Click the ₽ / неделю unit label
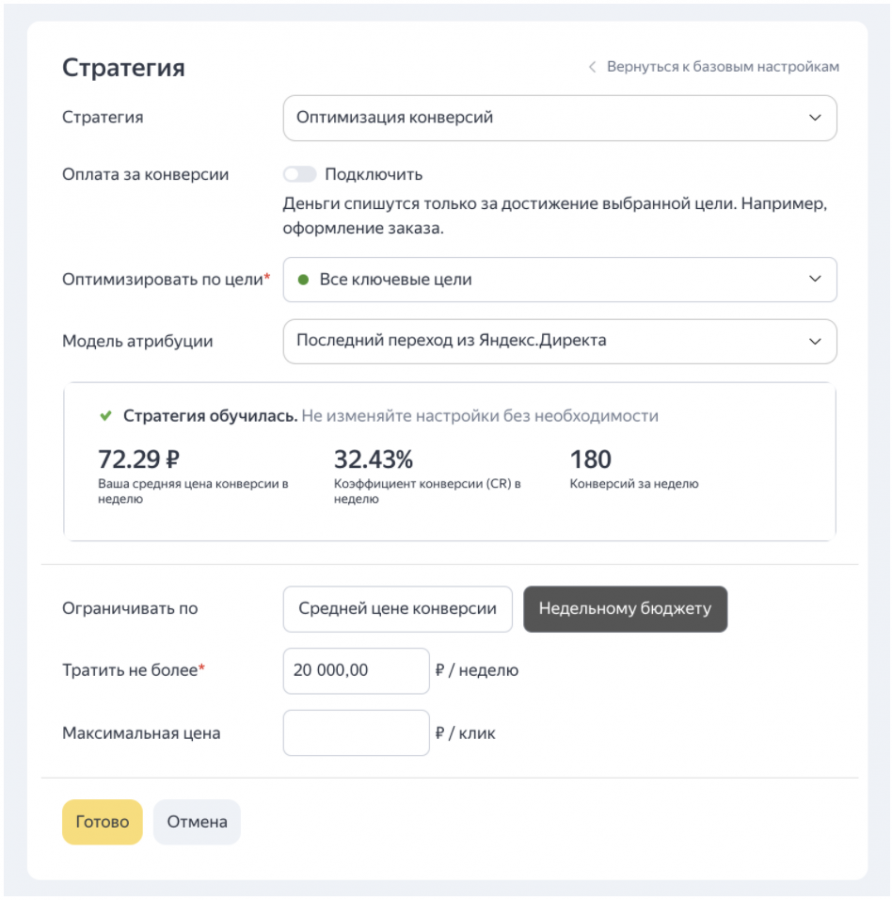Screen dimensions: 892x900 477,670
